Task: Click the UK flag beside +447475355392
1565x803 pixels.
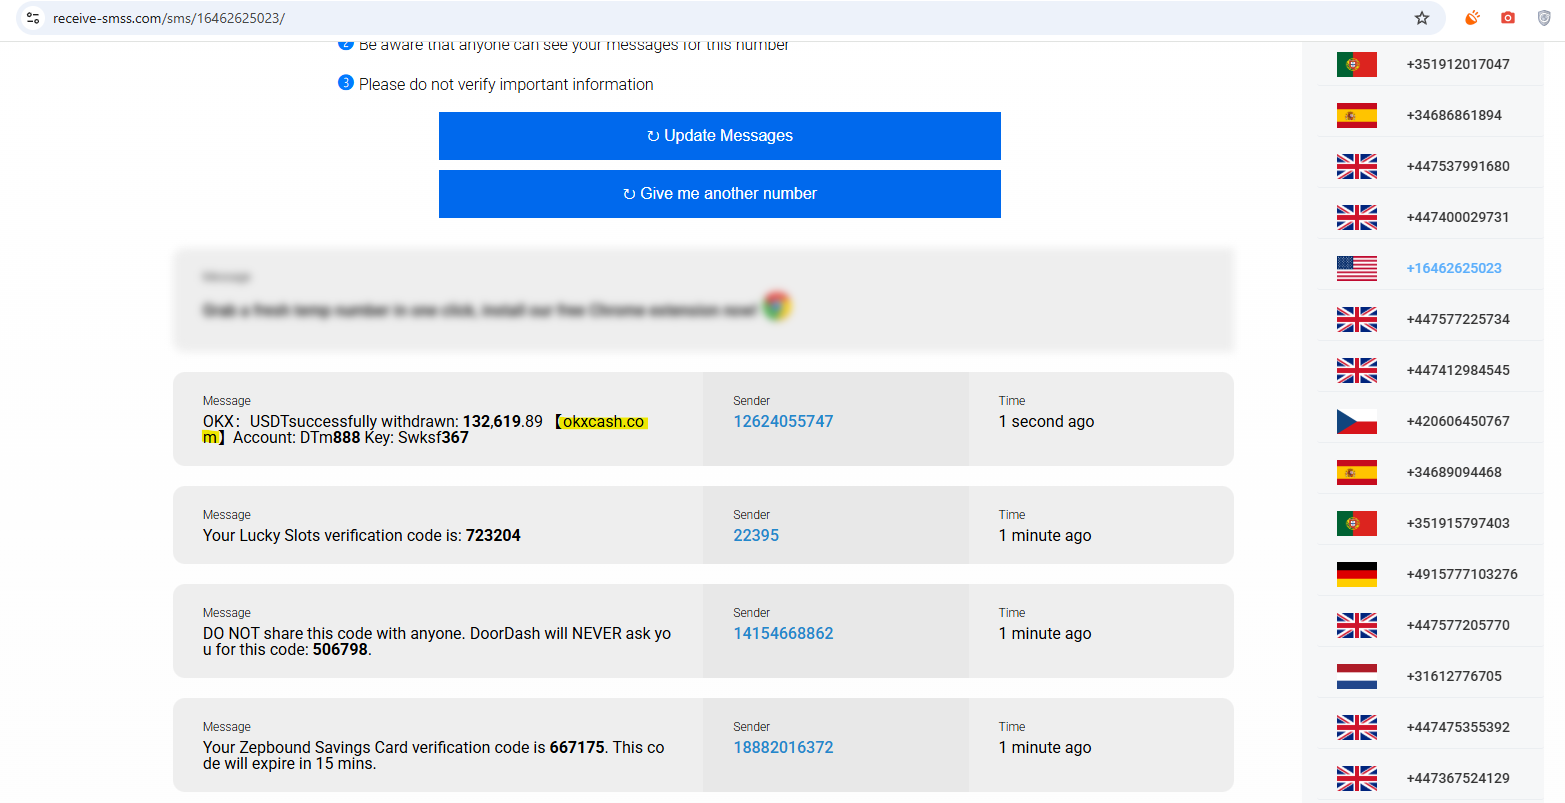Action: click(x=1357, y=727)
